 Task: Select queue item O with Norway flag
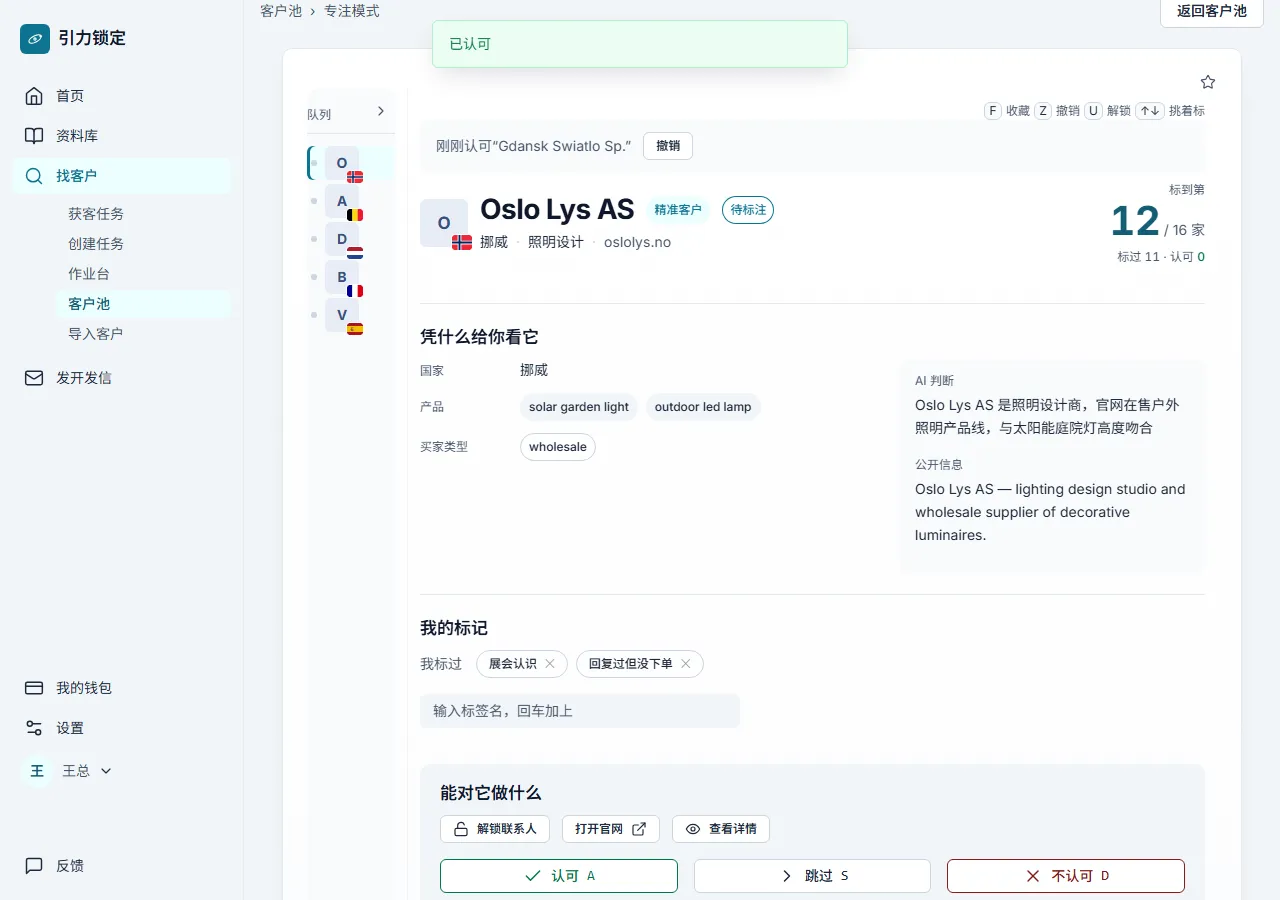click(x=351, y=163)
